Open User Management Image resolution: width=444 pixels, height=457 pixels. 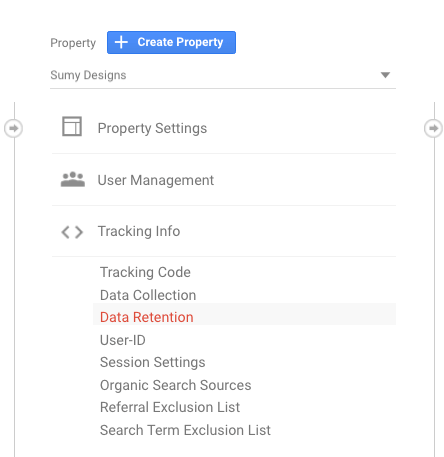224,180
